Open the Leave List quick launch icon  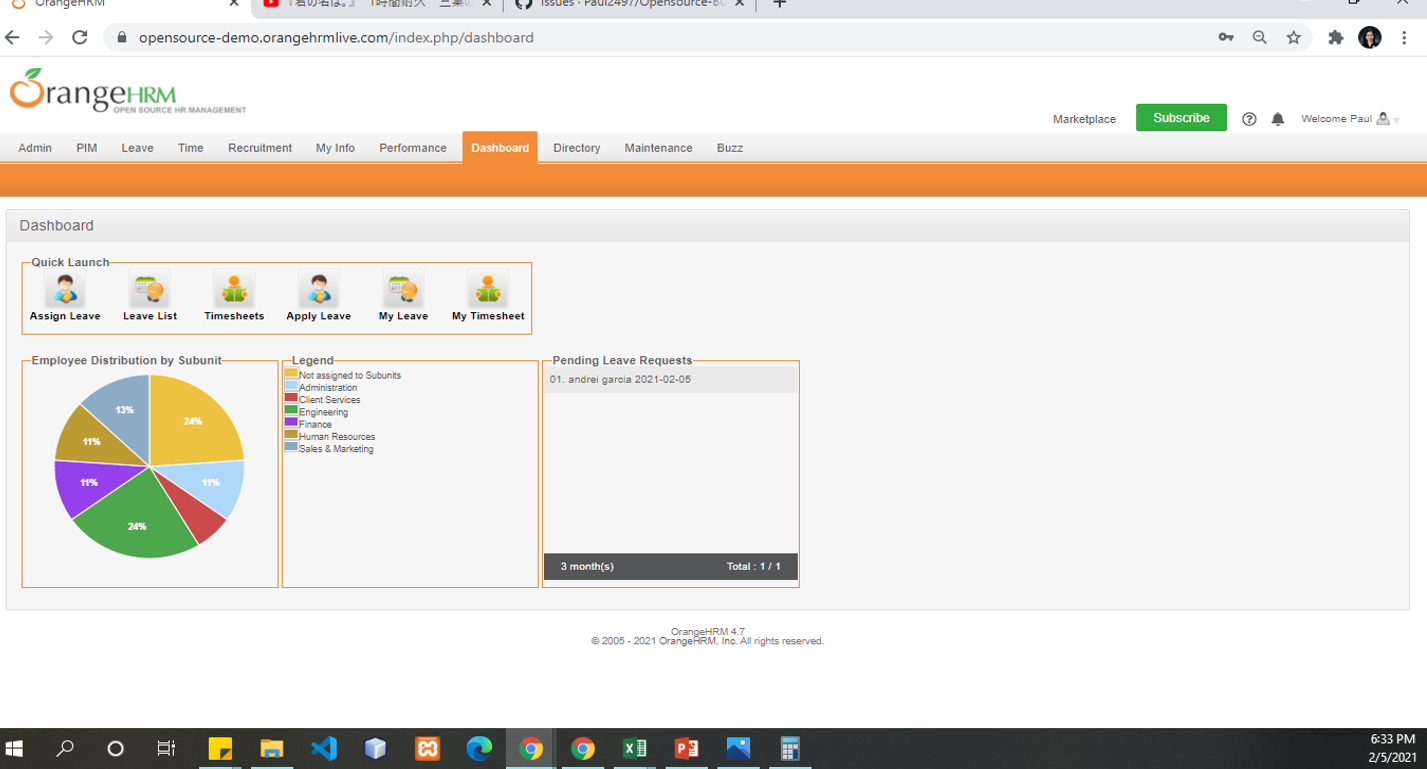150,290
